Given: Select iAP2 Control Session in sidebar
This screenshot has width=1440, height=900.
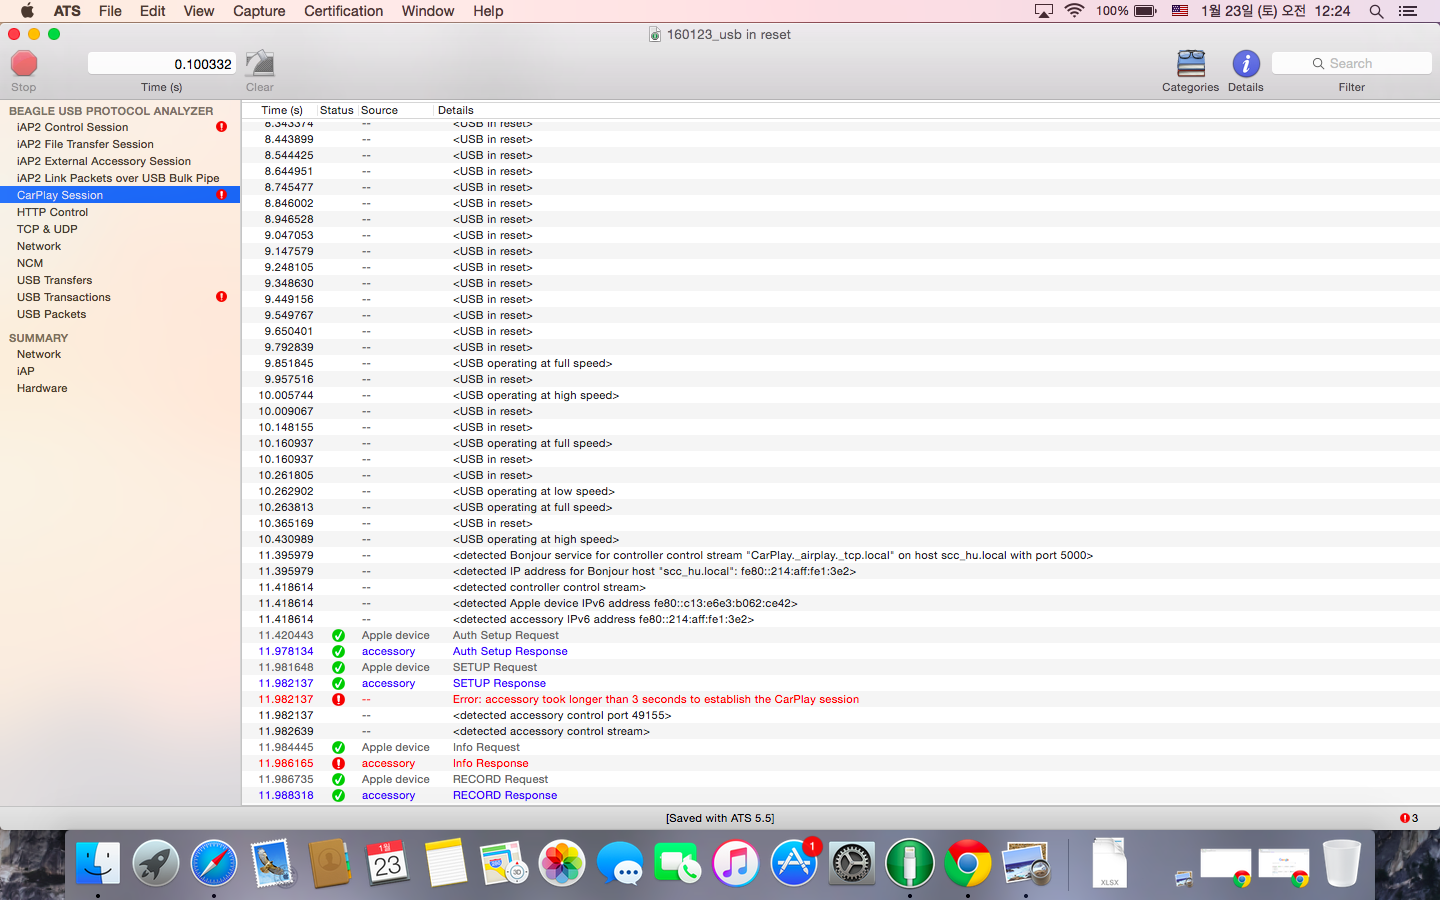Looking at the screenshot, I should click(120, 127).
